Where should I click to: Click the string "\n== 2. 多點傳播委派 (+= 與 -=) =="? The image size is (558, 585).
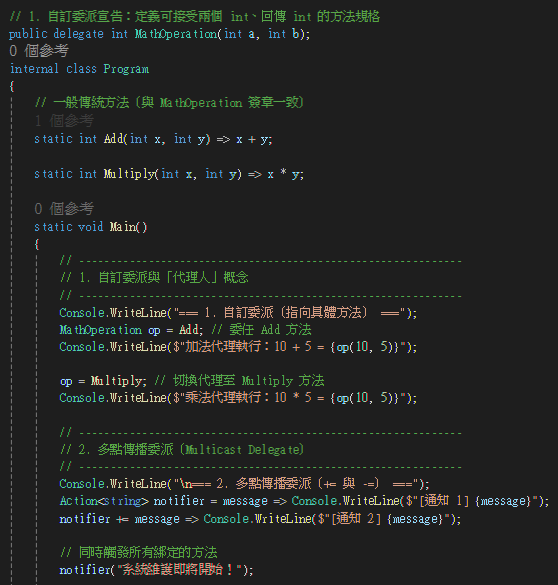296,484
